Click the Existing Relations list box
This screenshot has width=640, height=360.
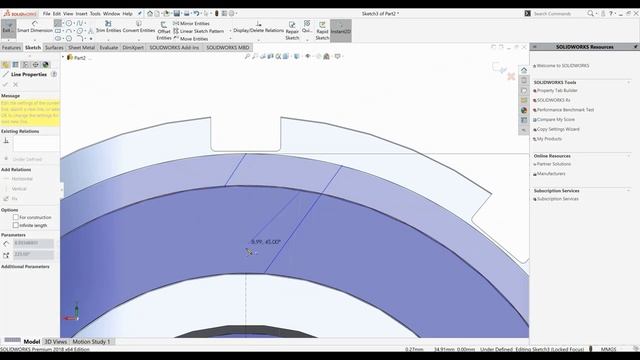point(36,144)
